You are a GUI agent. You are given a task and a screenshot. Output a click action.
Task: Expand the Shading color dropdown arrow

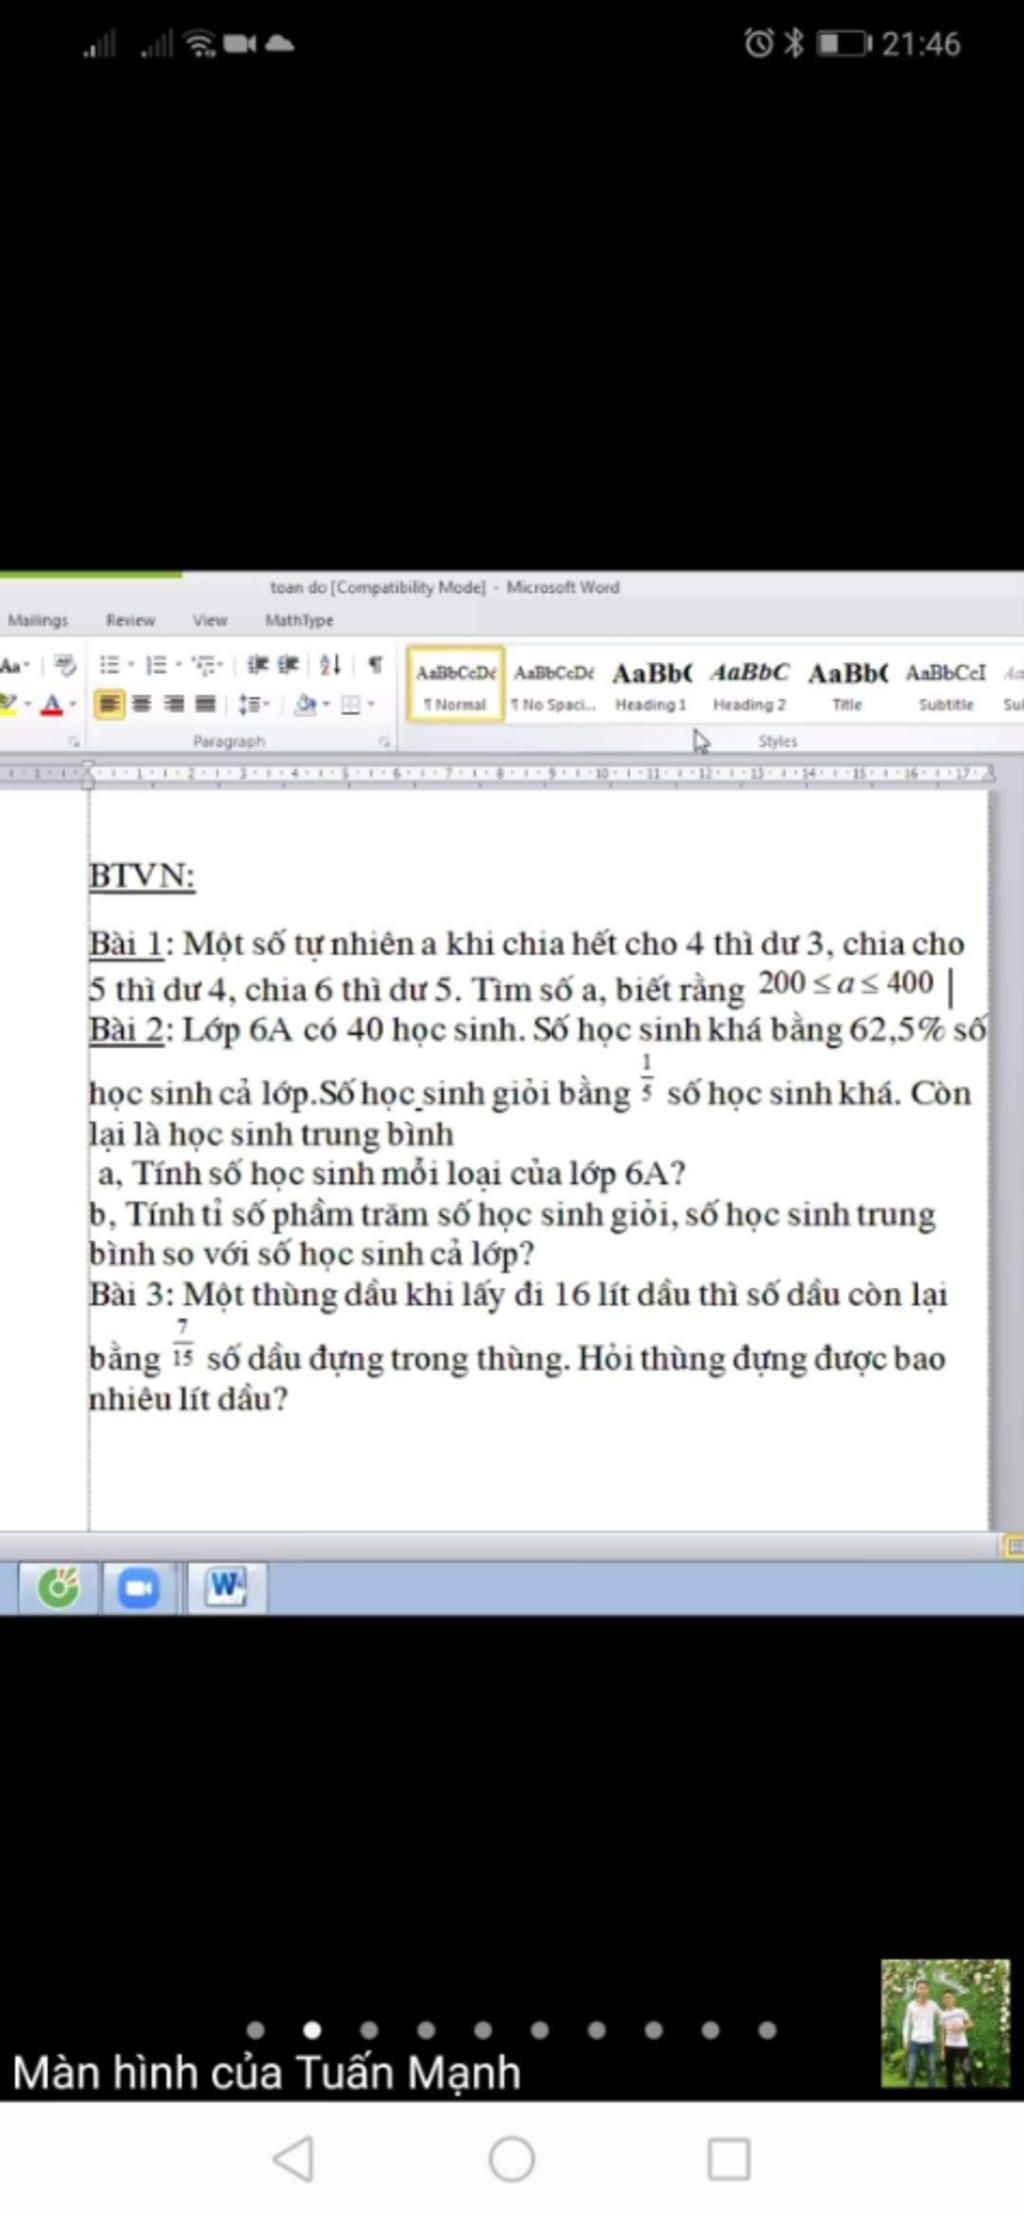click(326, 705)
